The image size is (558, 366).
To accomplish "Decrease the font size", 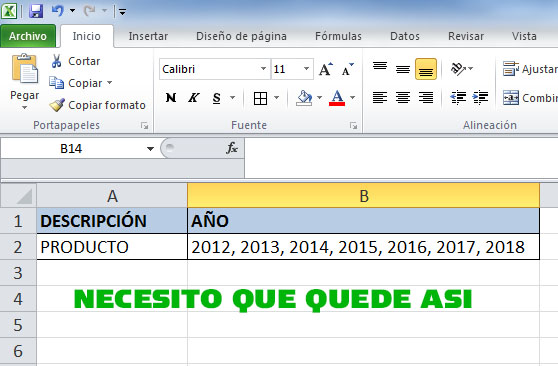I will pyautogui.click(x=347, y=69).
